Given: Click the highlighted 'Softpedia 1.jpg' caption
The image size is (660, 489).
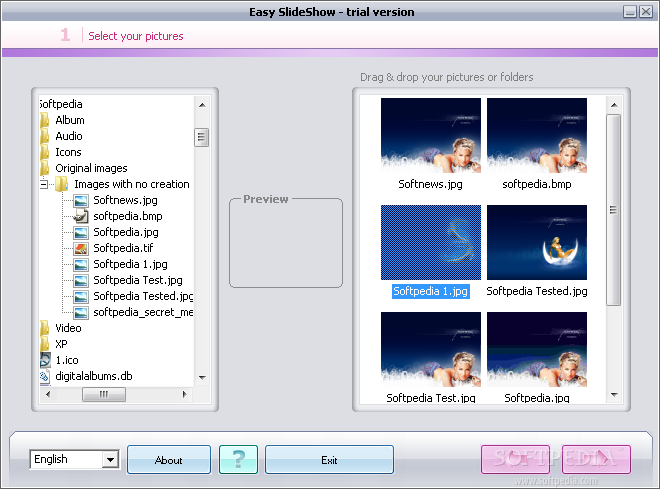Looking at the screenshot, I should tap(431, 291).
